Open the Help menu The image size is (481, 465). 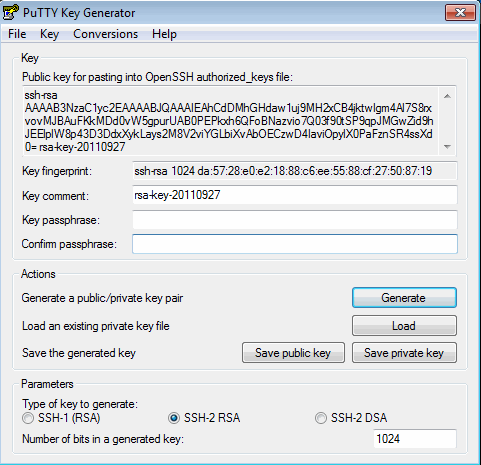164,34
